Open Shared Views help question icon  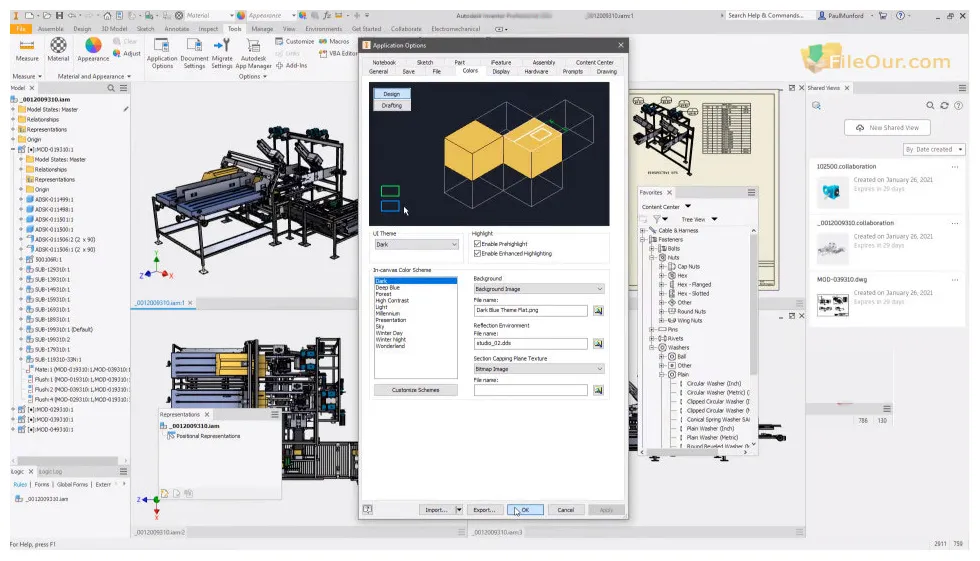958,106
